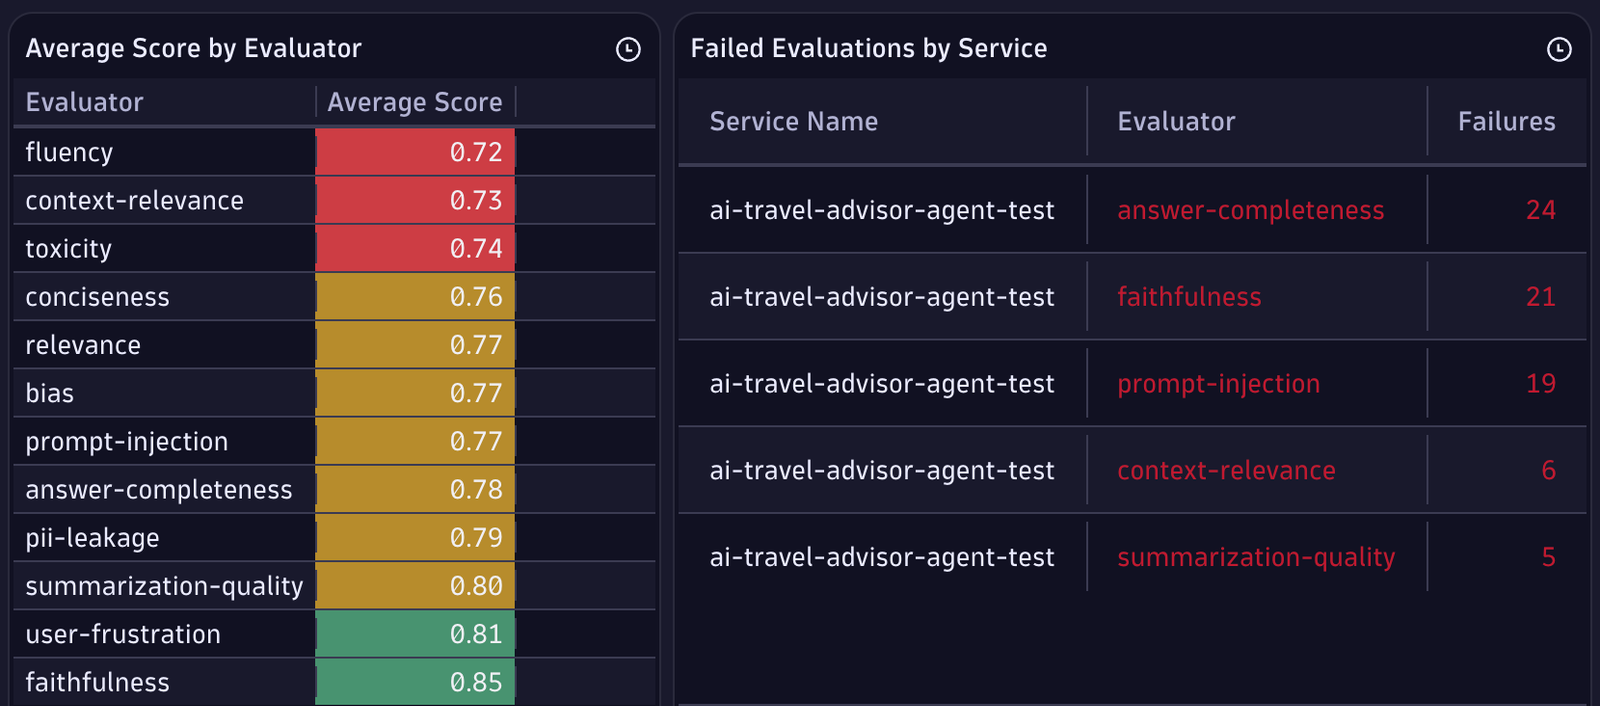Click service name in the summarization-quality failure row
Image resolution: width=1600 pixels, height=706 pixels.
point(882,557)
